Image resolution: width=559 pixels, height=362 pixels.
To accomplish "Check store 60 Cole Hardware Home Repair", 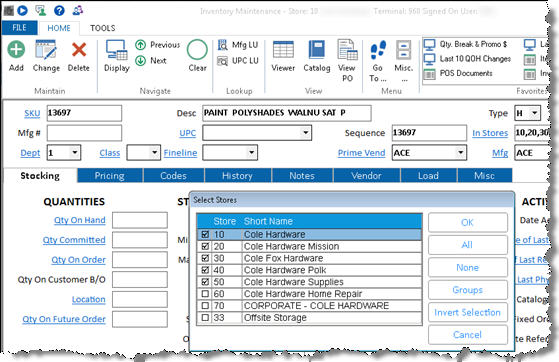I will [205, 294].
